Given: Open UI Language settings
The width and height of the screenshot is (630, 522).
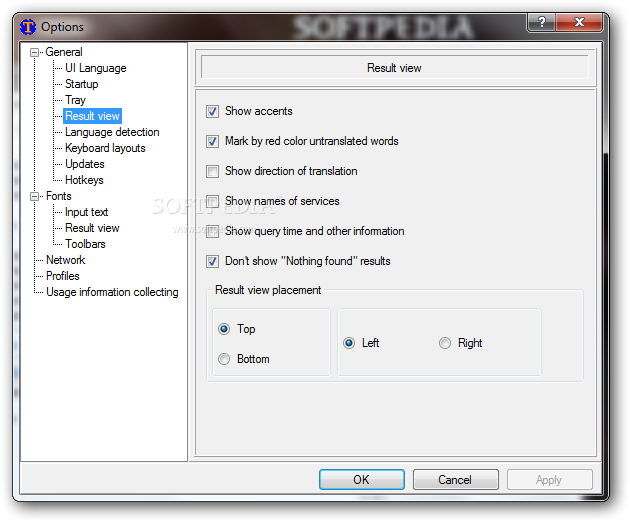Looking at the screenshot, I should pos(96,68).
